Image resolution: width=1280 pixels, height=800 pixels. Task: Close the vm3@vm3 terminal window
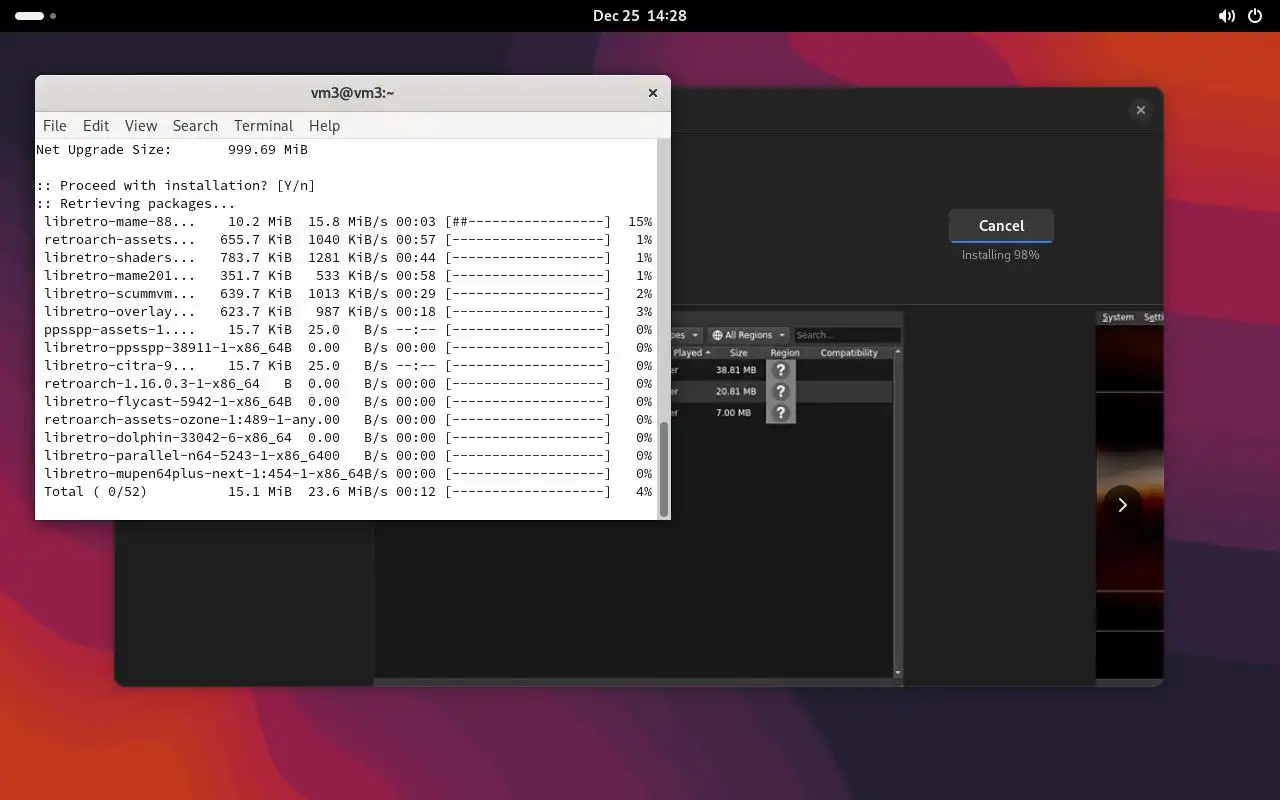[653, 93]
